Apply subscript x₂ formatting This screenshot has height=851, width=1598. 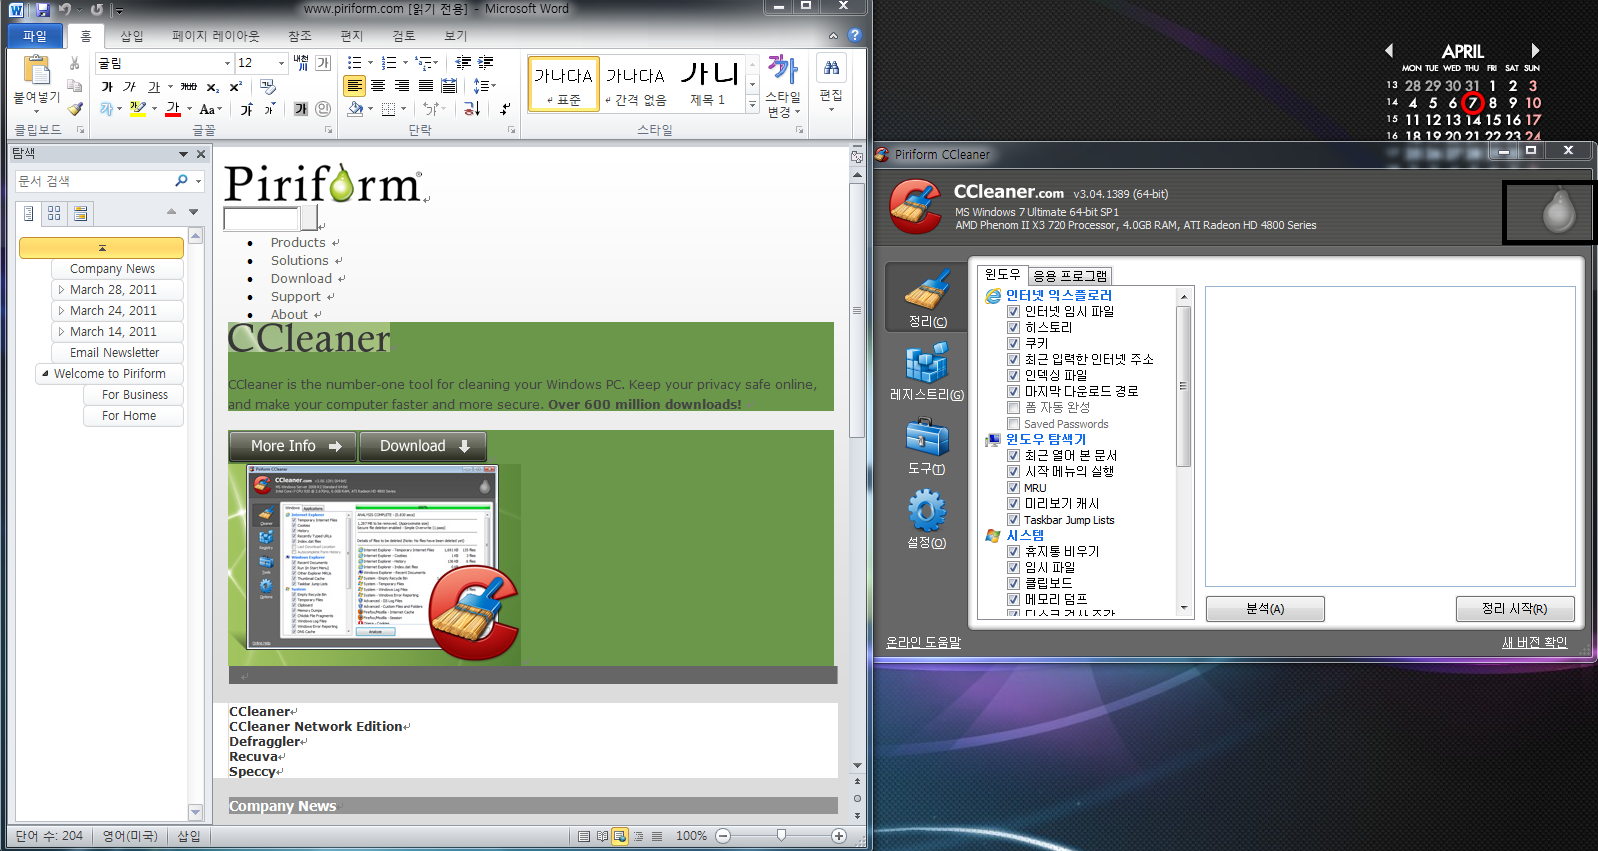(212, 87)
